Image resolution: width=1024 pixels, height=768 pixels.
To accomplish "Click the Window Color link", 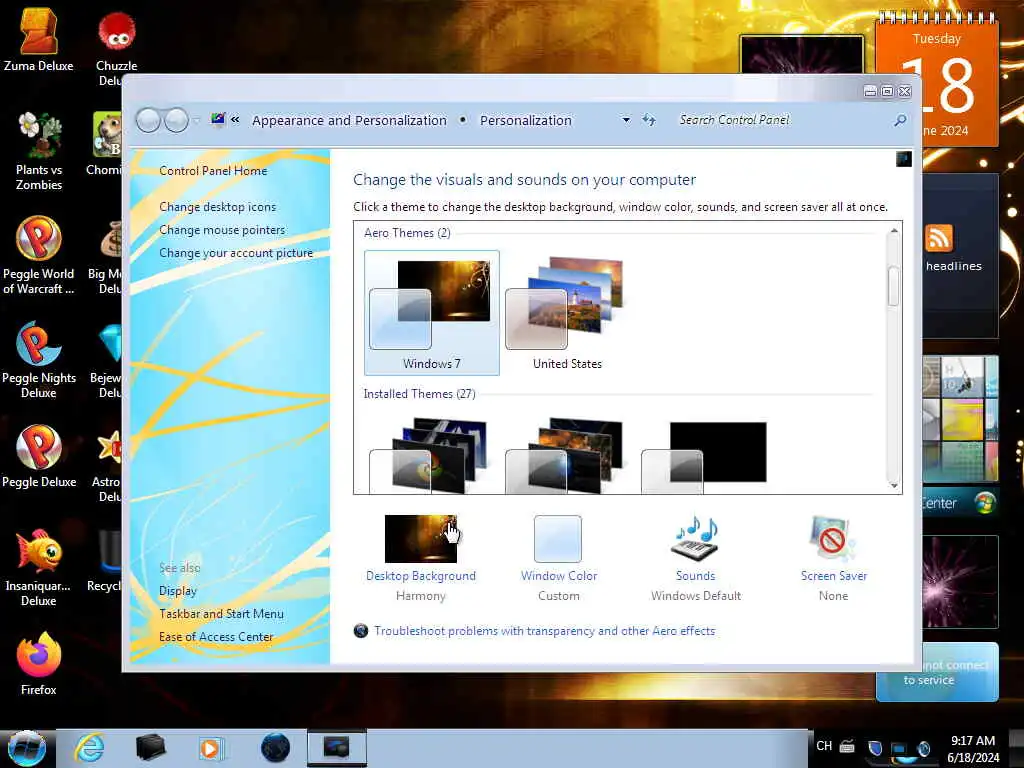I will point(559,576).
